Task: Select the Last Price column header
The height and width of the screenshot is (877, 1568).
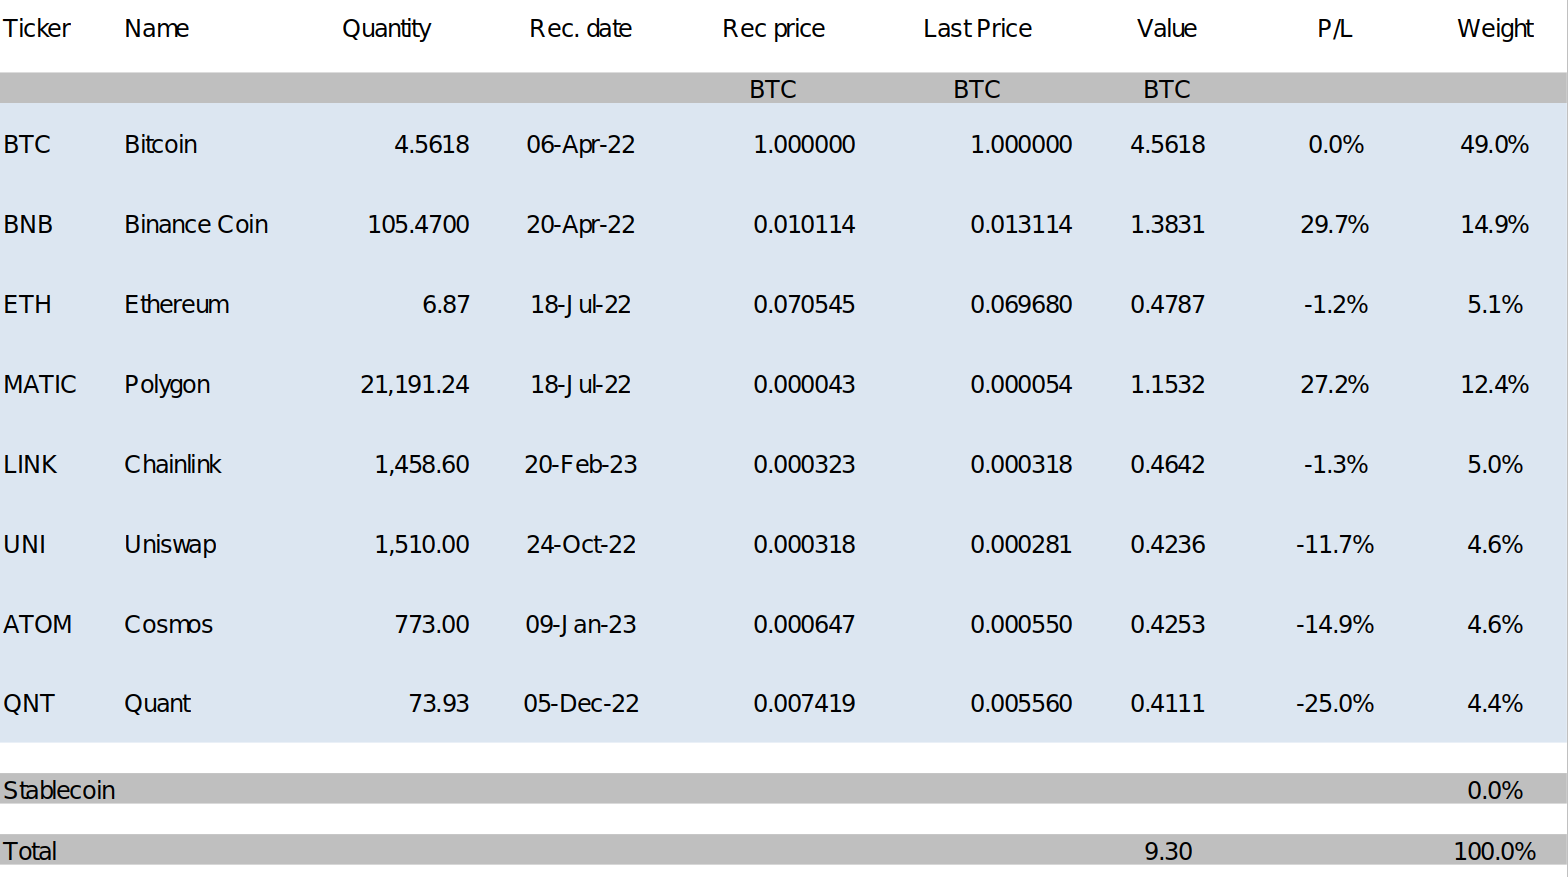Action: (x=977, y=29)
